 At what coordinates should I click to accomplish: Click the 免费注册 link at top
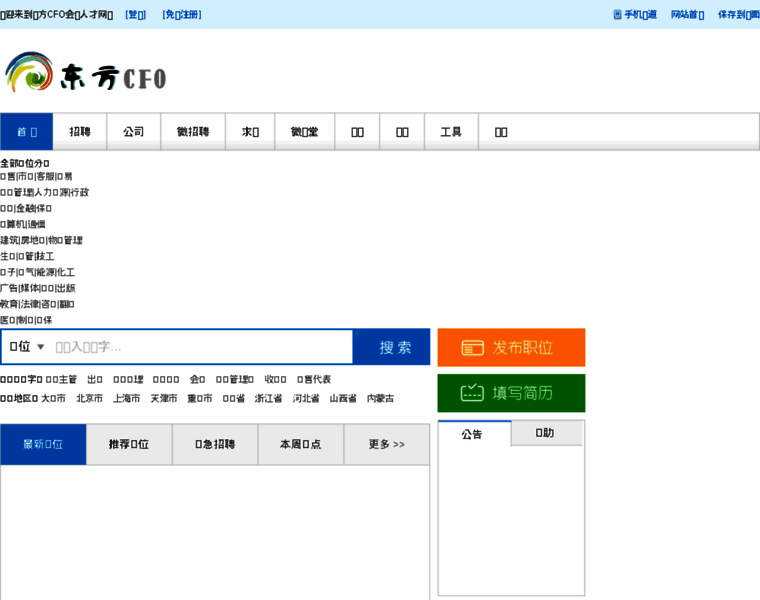[182, 15]
